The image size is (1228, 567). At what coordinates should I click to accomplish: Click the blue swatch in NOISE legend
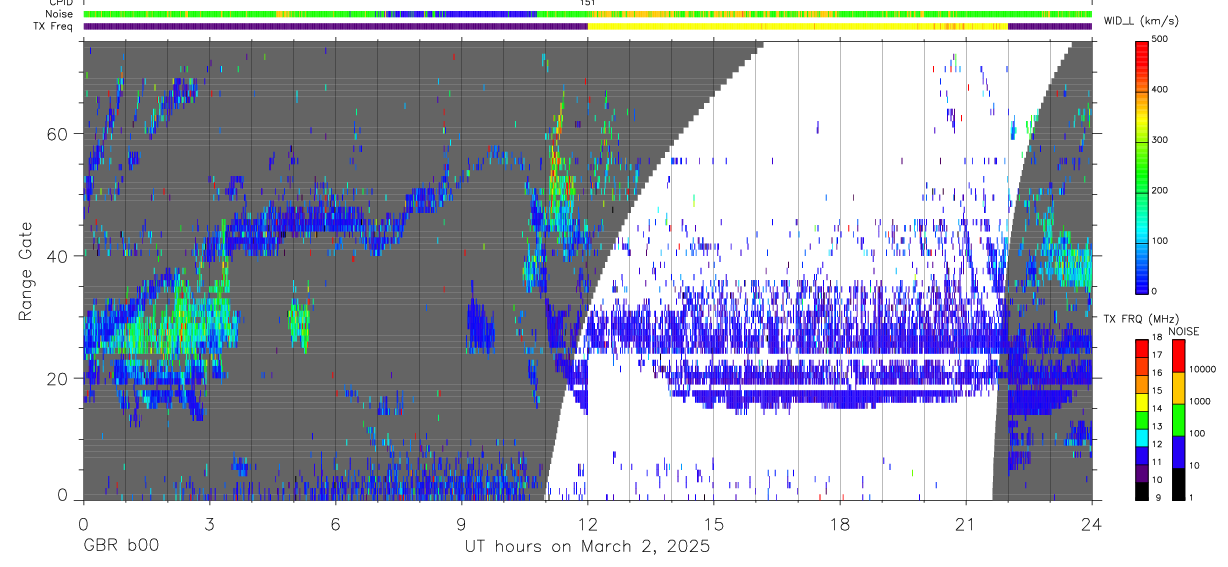pyautogui.click(x=1178, y=450)
